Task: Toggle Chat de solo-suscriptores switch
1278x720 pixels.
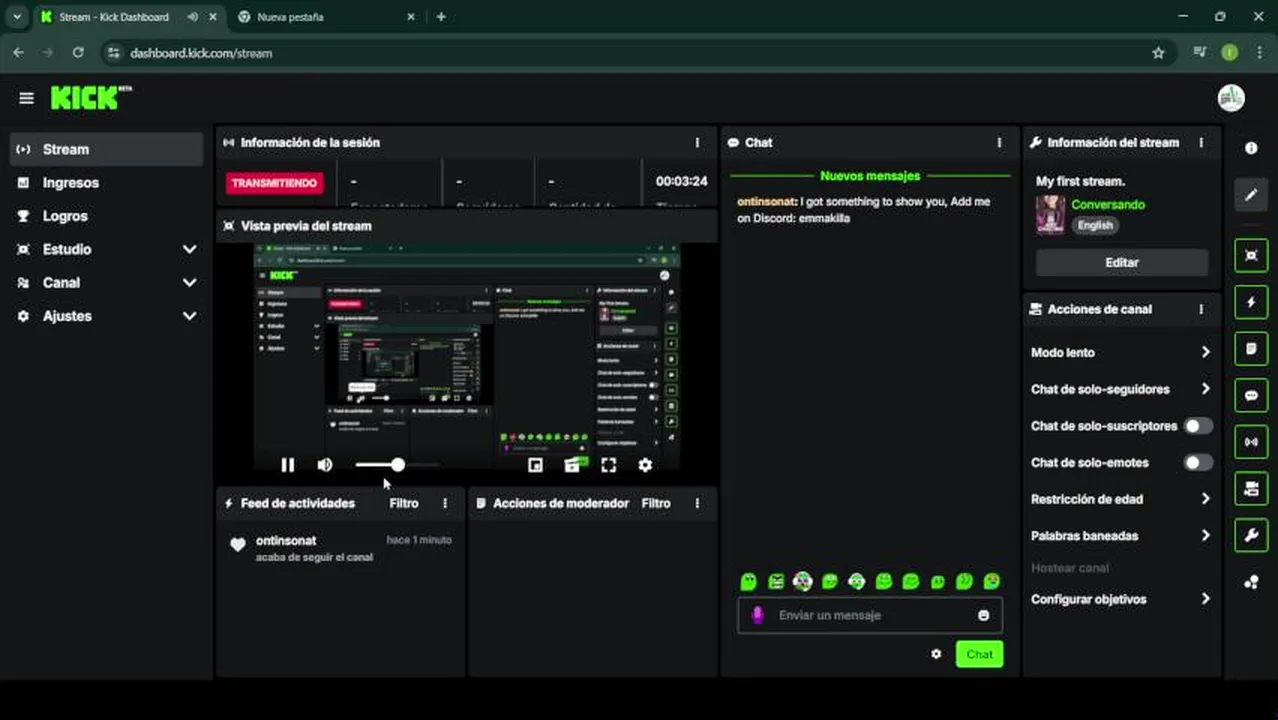Action: point(1198,426)
